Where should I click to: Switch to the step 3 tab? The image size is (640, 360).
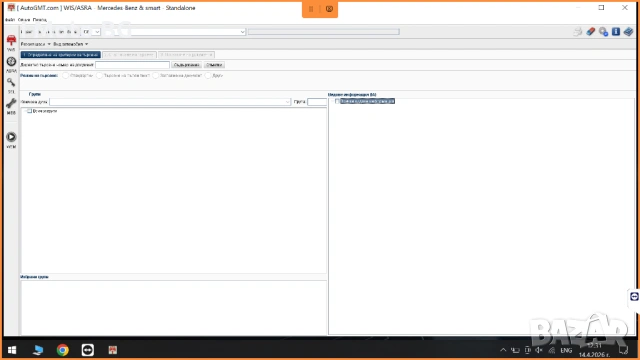(187, 55)
